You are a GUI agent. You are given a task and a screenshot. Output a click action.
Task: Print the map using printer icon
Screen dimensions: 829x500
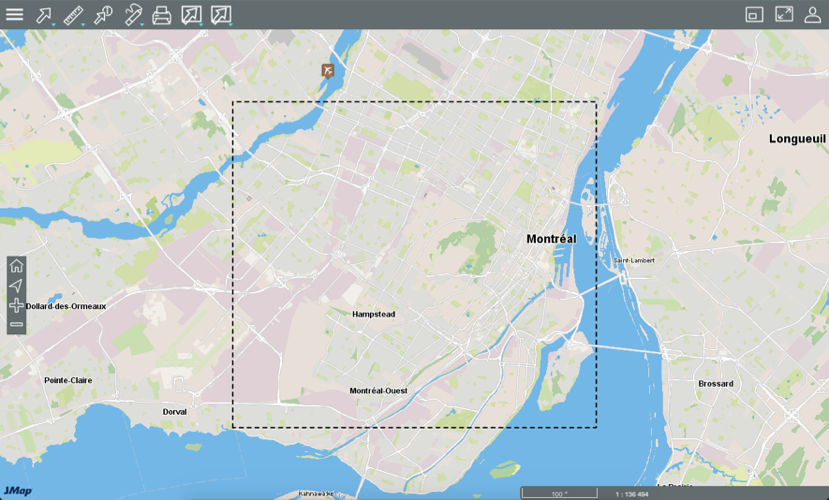[162, 14]
